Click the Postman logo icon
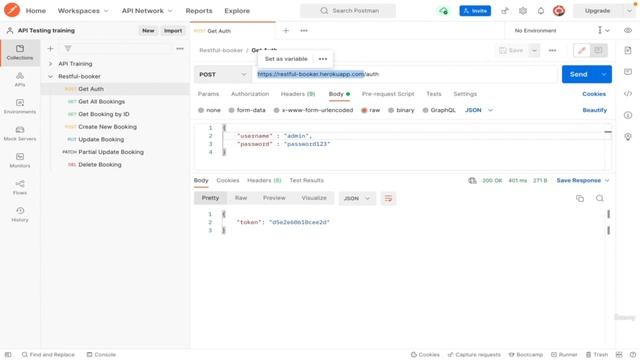This screenshot has height=360, width=640. tap(12, 10)
